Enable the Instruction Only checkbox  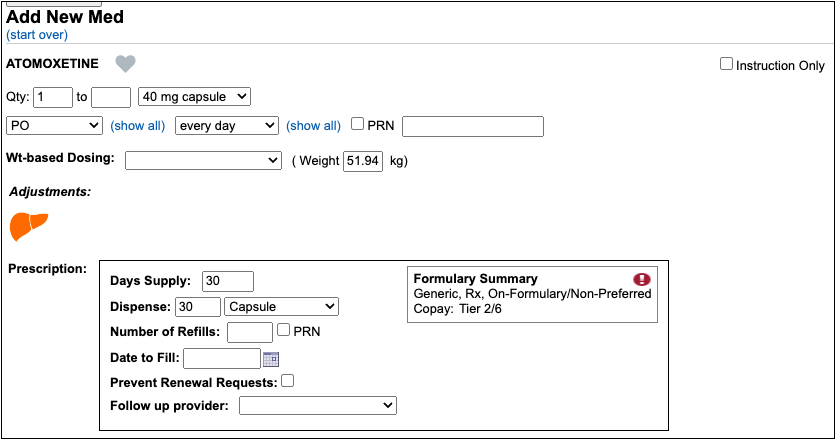727,64
